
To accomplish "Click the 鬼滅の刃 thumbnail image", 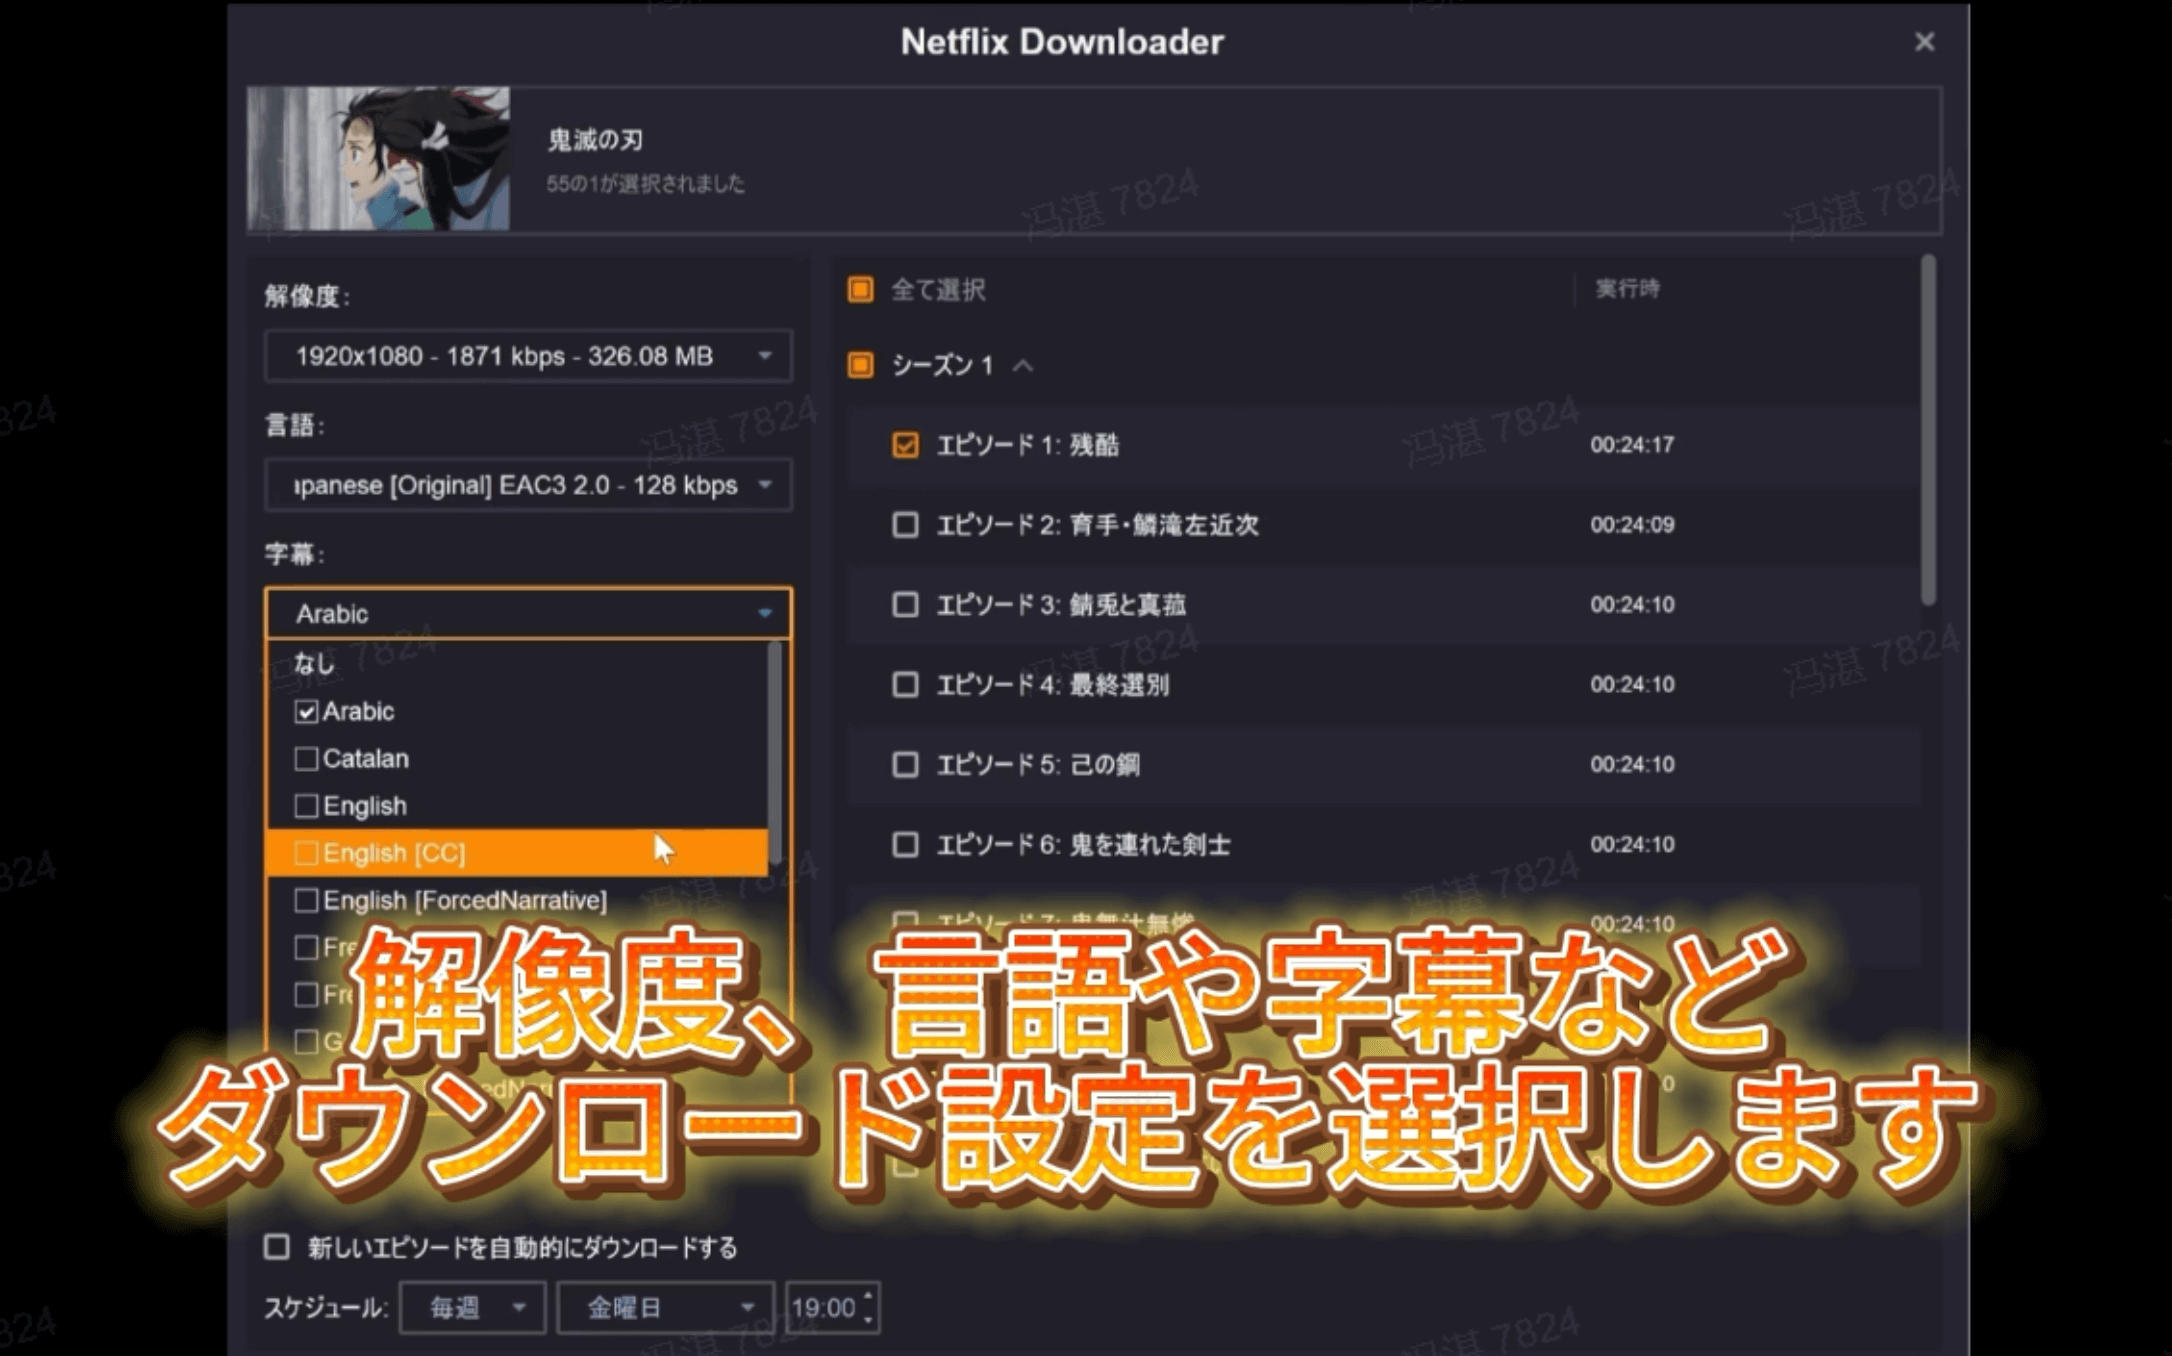I will (378, 158).
